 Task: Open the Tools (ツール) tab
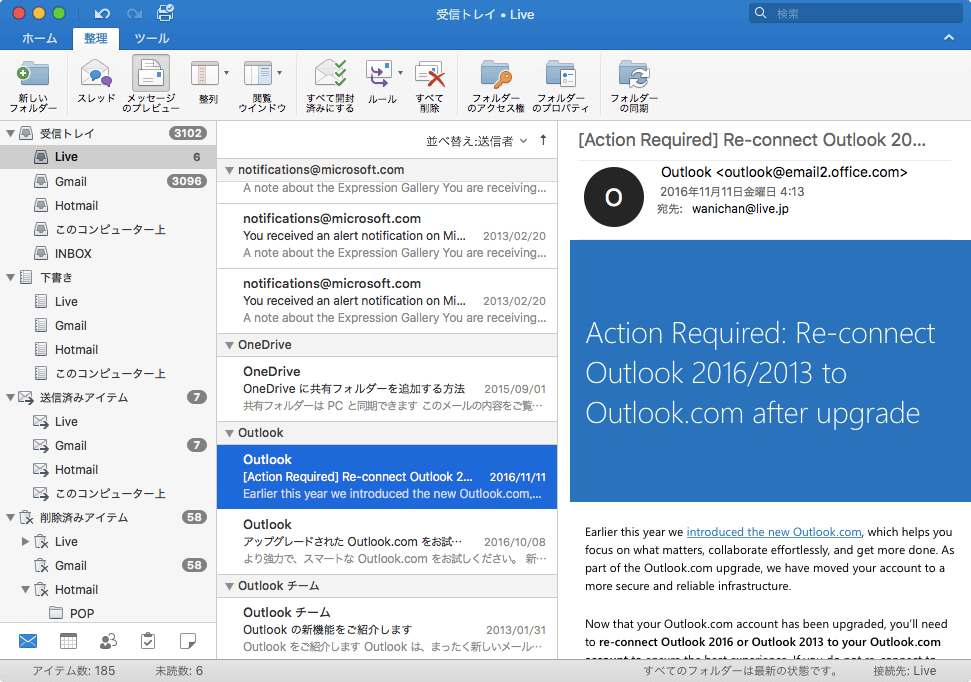click(x=152, y=38)
